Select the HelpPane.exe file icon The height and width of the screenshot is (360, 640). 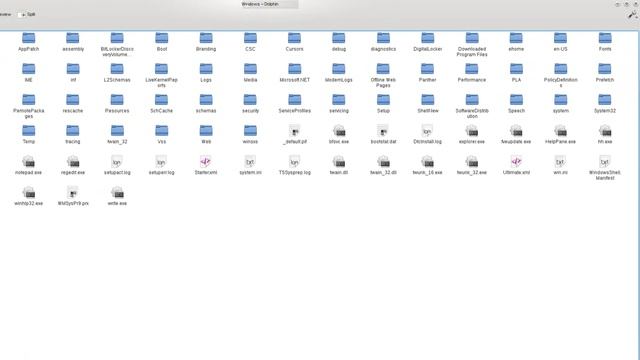[x=560, y=131]
